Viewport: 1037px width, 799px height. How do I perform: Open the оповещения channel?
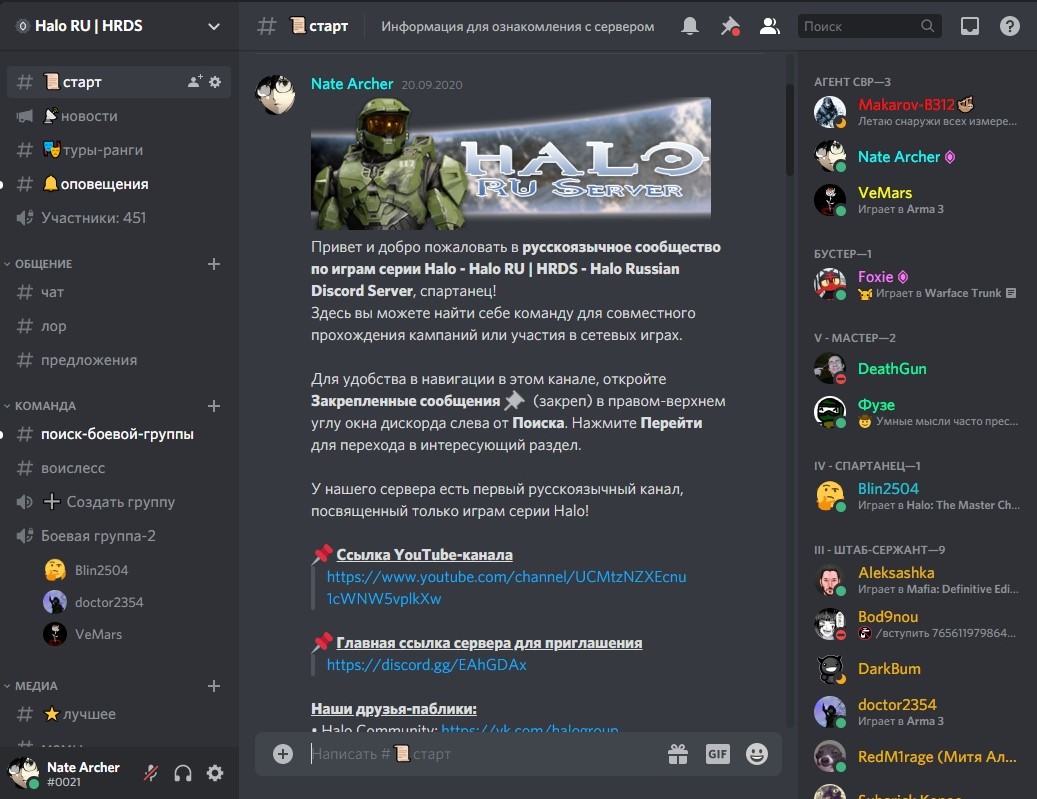click(x=119, y=184)
